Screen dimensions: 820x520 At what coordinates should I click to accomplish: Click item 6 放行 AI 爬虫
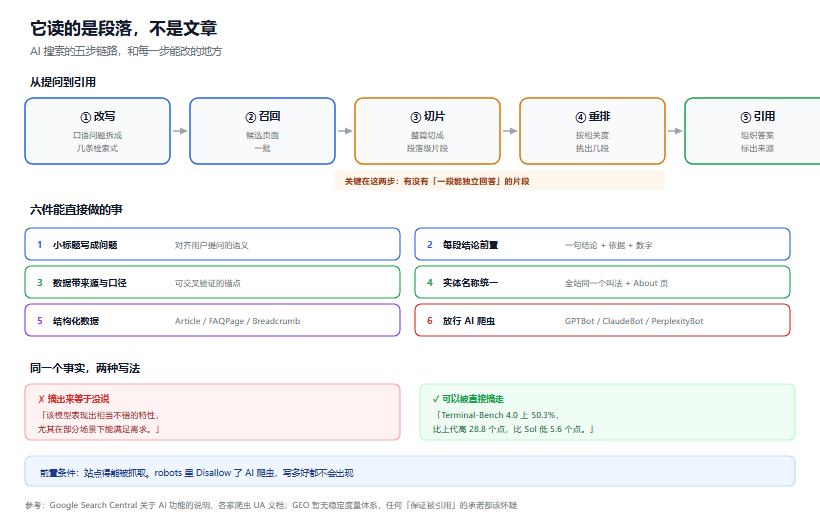point(602,321)
